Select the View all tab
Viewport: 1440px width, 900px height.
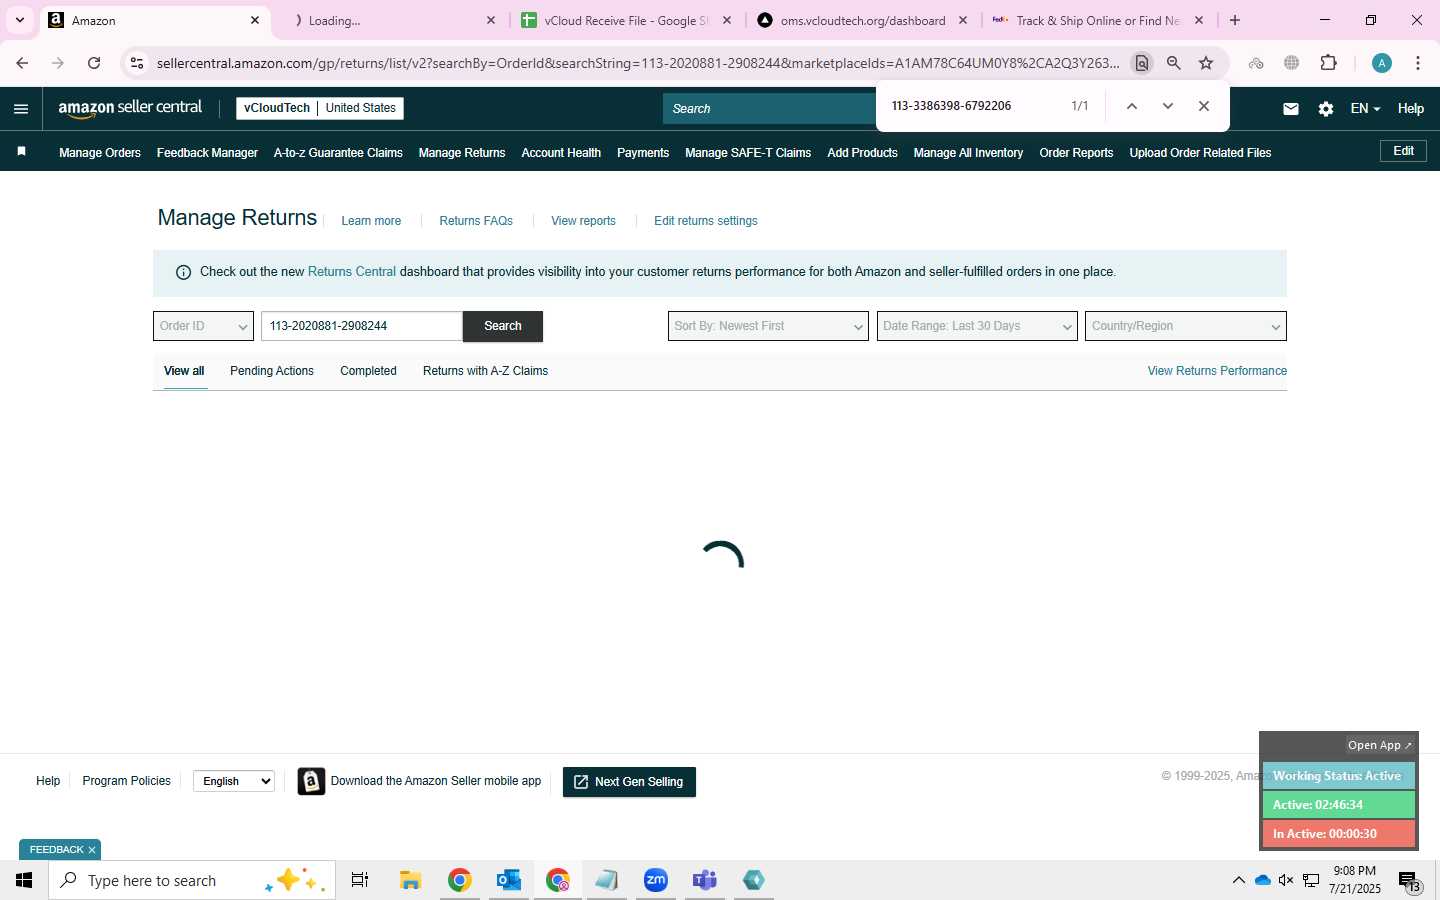(184, 371)
